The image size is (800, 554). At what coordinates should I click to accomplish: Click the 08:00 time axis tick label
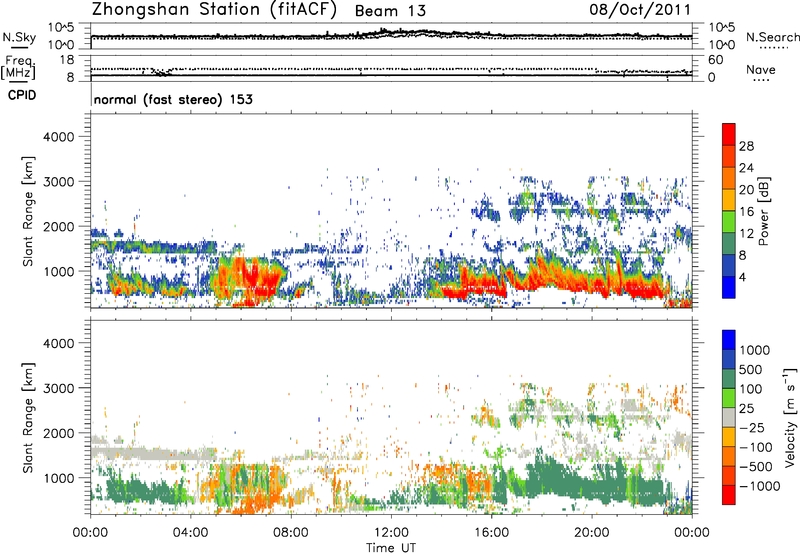click(x=291, y=533)
